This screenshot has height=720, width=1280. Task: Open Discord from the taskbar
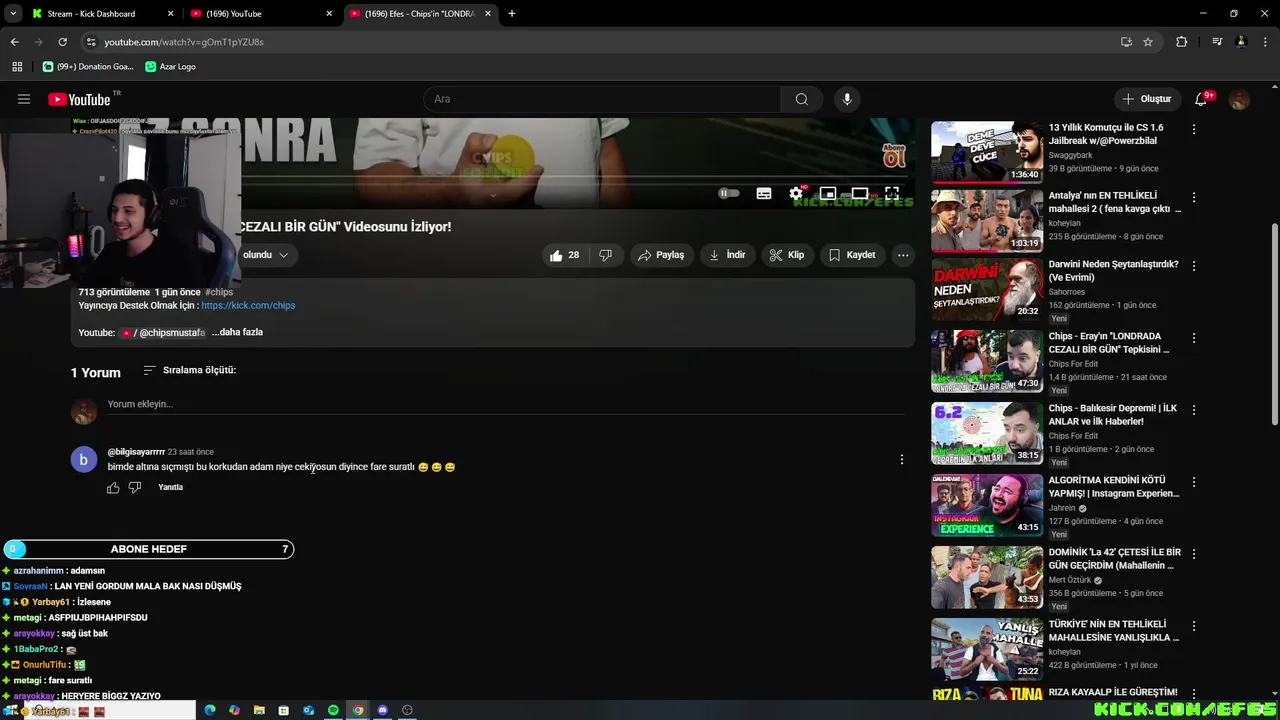tap(382, 710)
